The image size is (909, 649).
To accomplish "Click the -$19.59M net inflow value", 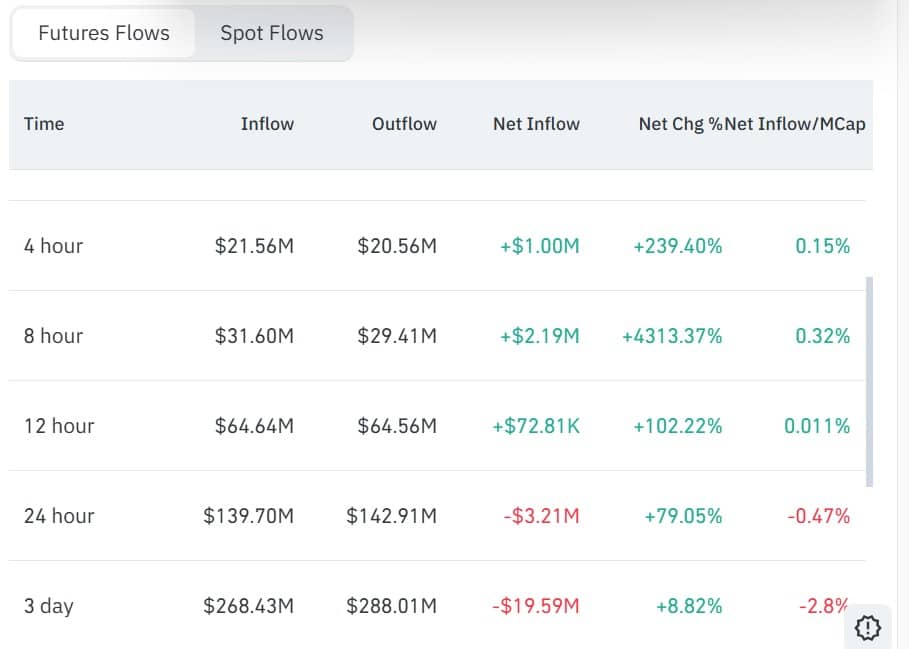I will tap(535, 606).
